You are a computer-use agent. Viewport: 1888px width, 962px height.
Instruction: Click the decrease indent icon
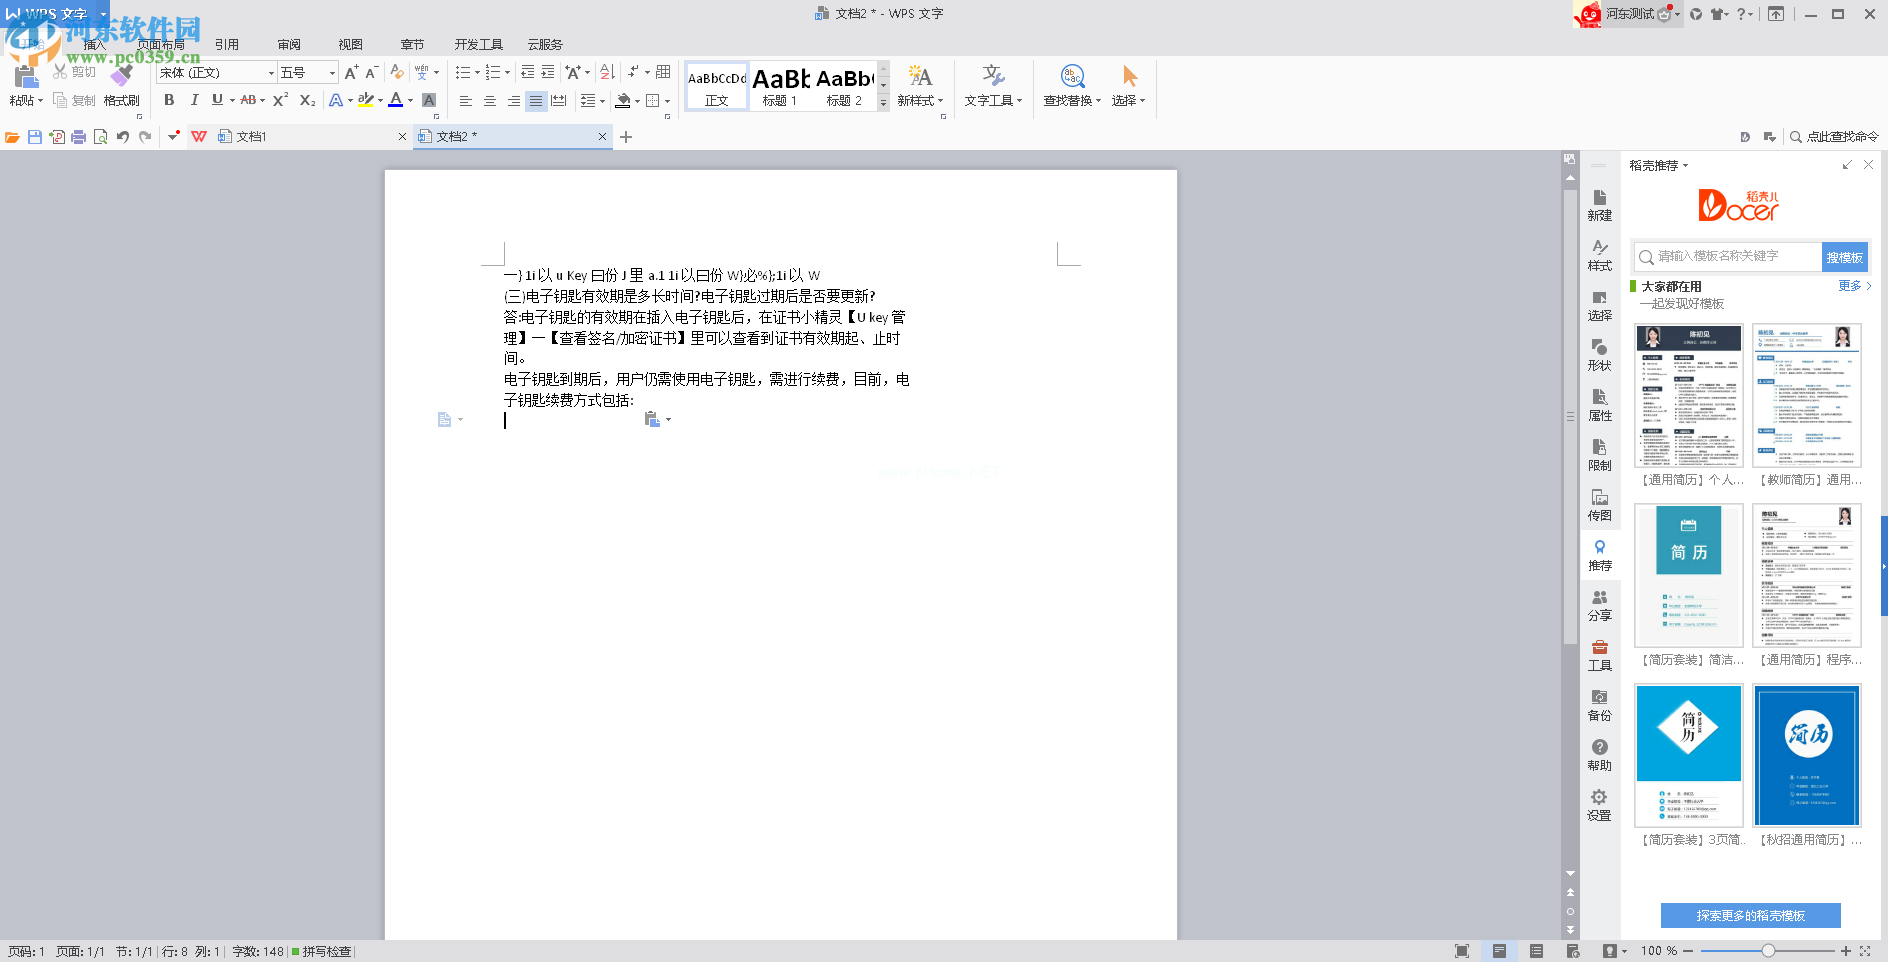[x=527, y=72]
